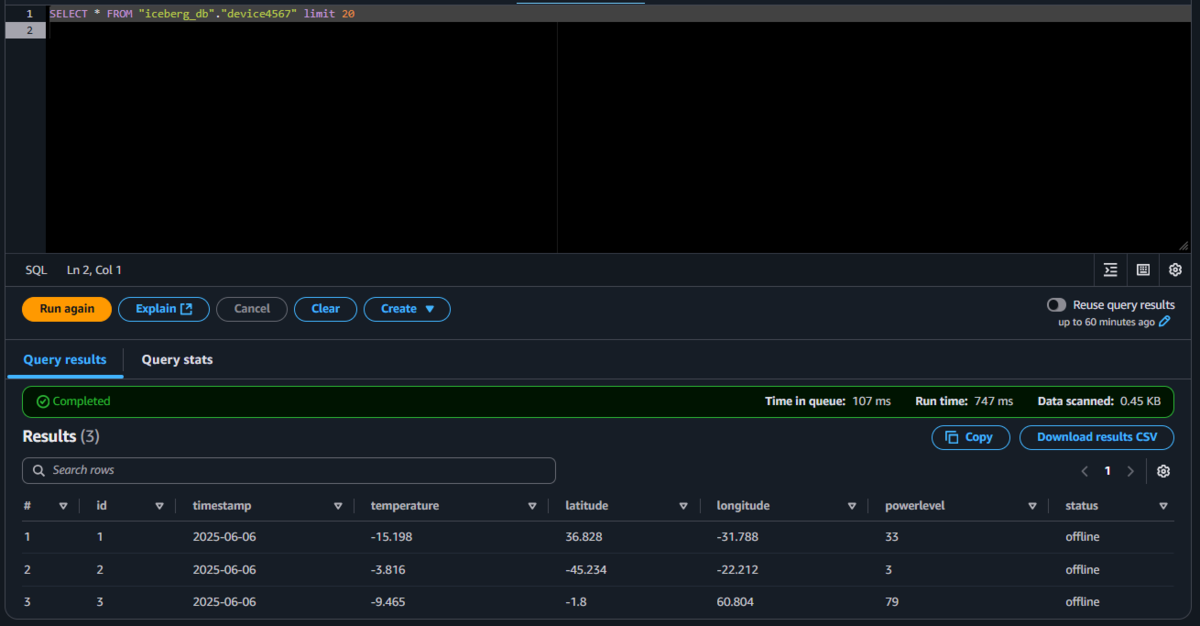This screenshot has width=1200, height=626.
Task: Click the Data scanned 0.45 KB label
Action: (x=1099, y=401)
